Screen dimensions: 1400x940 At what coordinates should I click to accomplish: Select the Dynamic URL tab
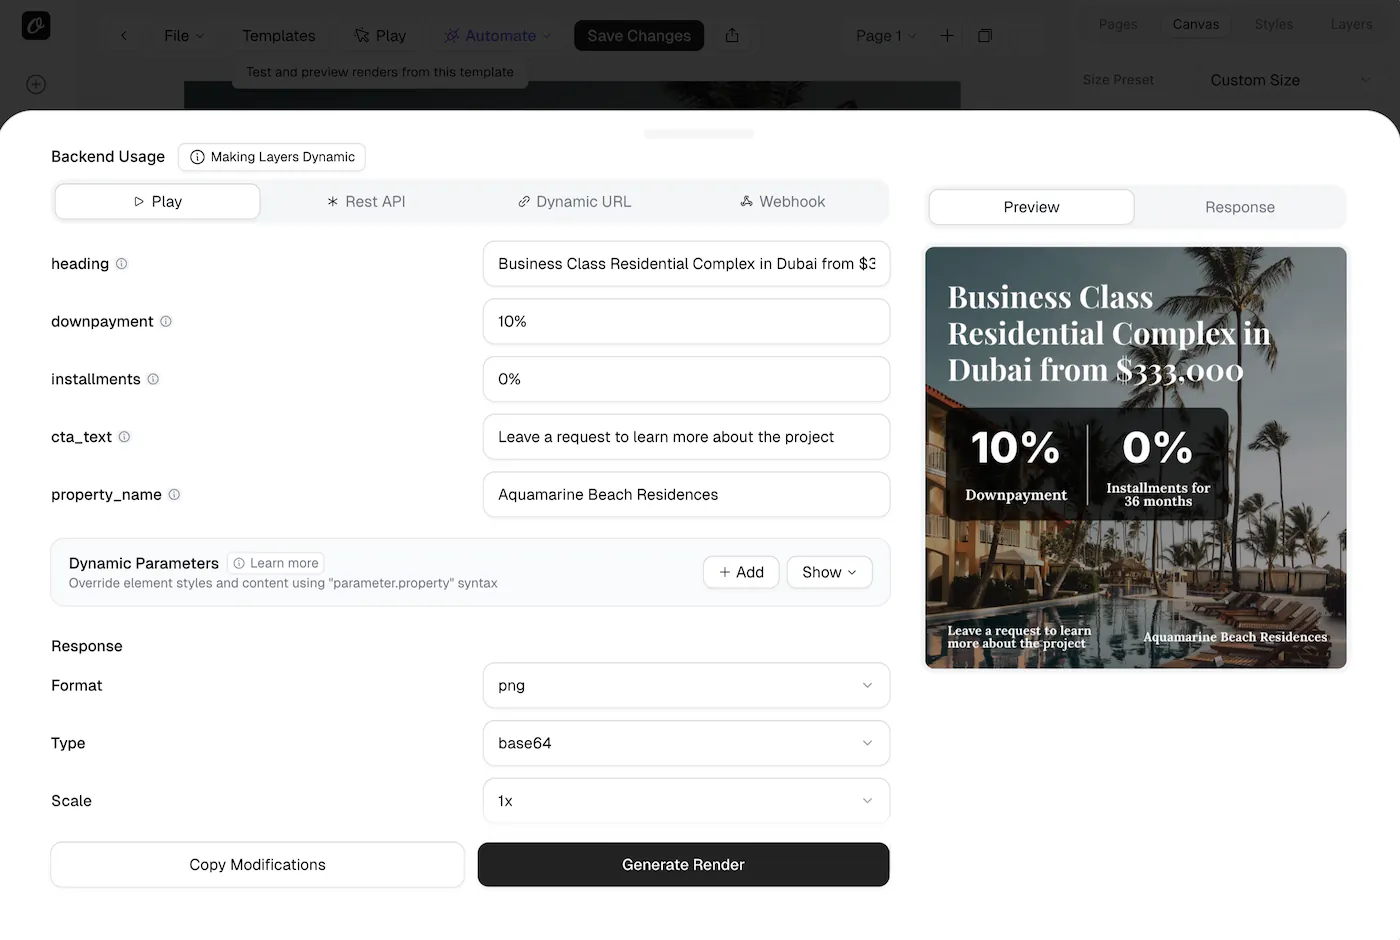pyautogui.click(x=574, y=201)
